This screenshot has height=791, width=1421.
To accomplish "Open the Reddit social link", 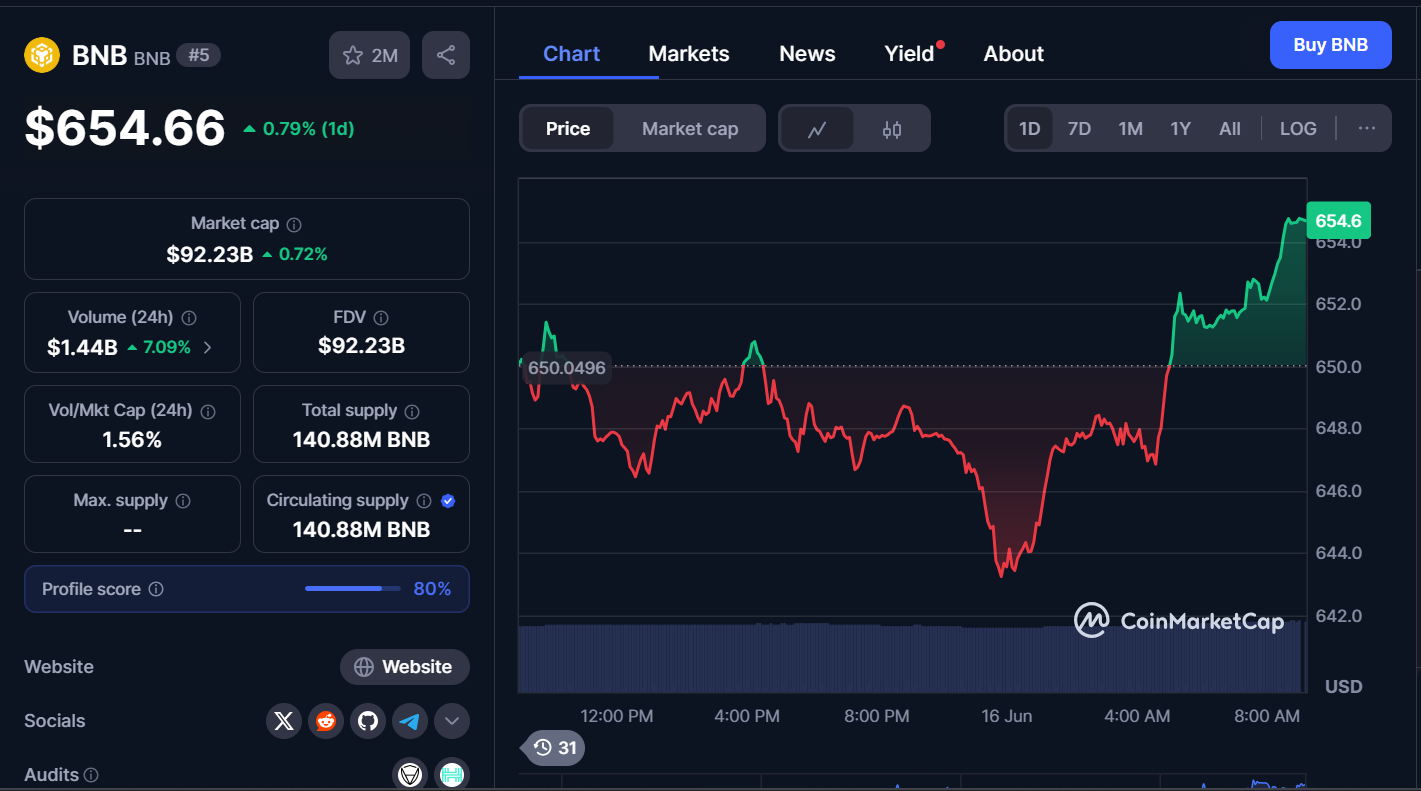I will (x=326, y=721).
